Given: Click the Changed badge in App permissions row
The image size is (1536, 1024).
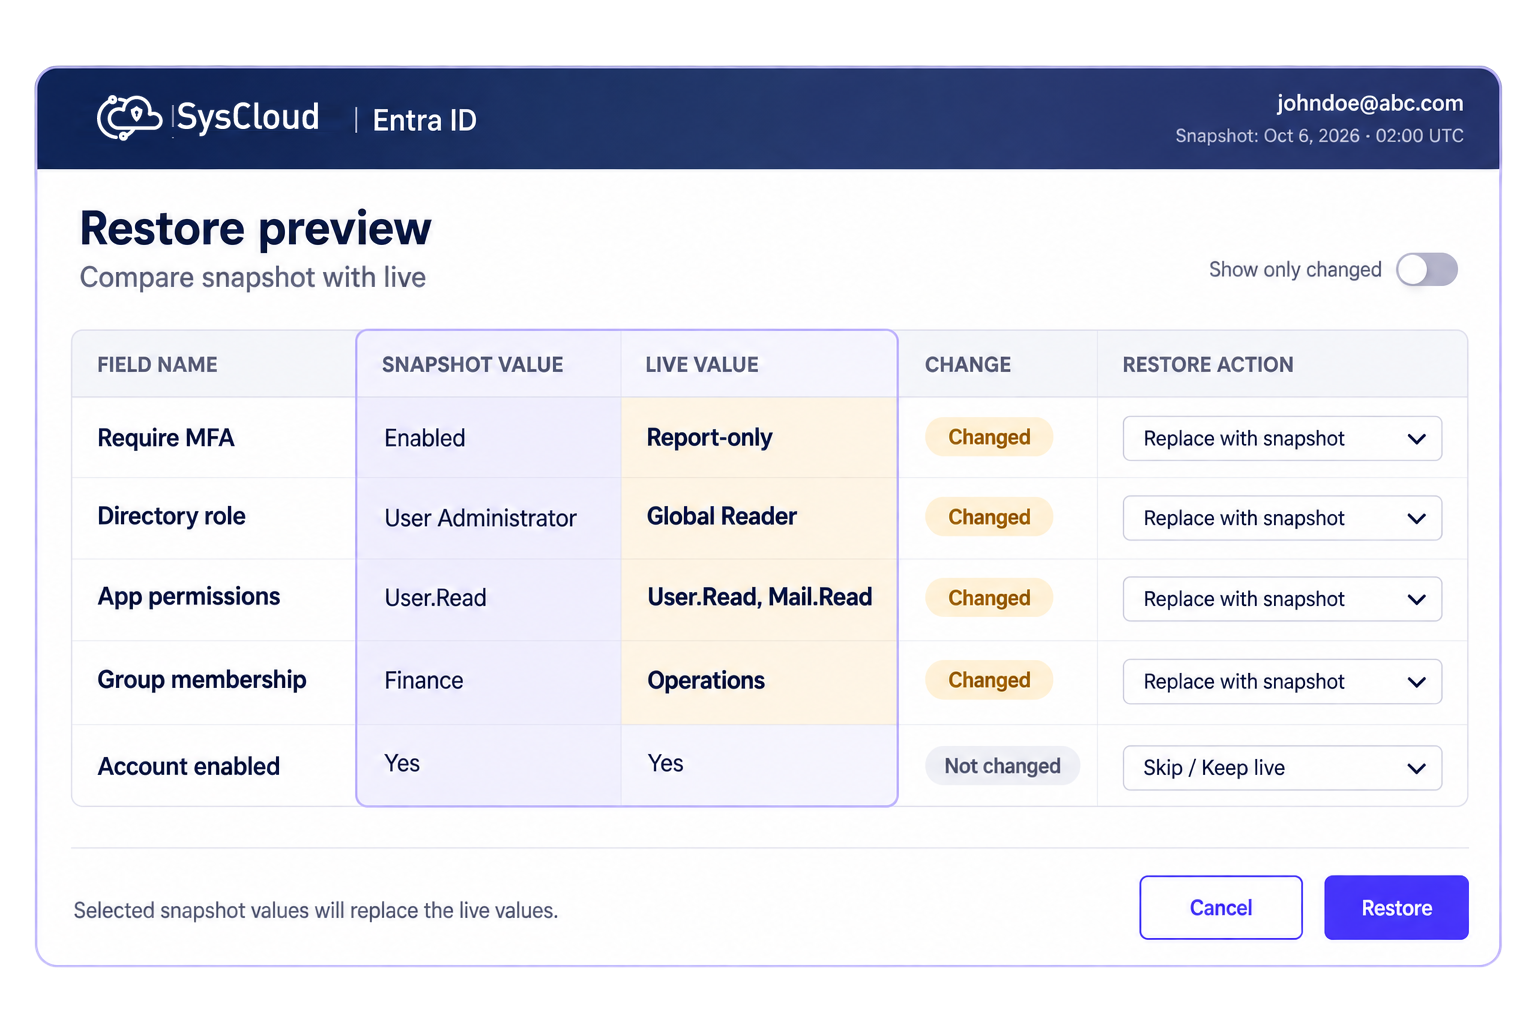Looking at the screenshot, I should [x=989, y=598].
